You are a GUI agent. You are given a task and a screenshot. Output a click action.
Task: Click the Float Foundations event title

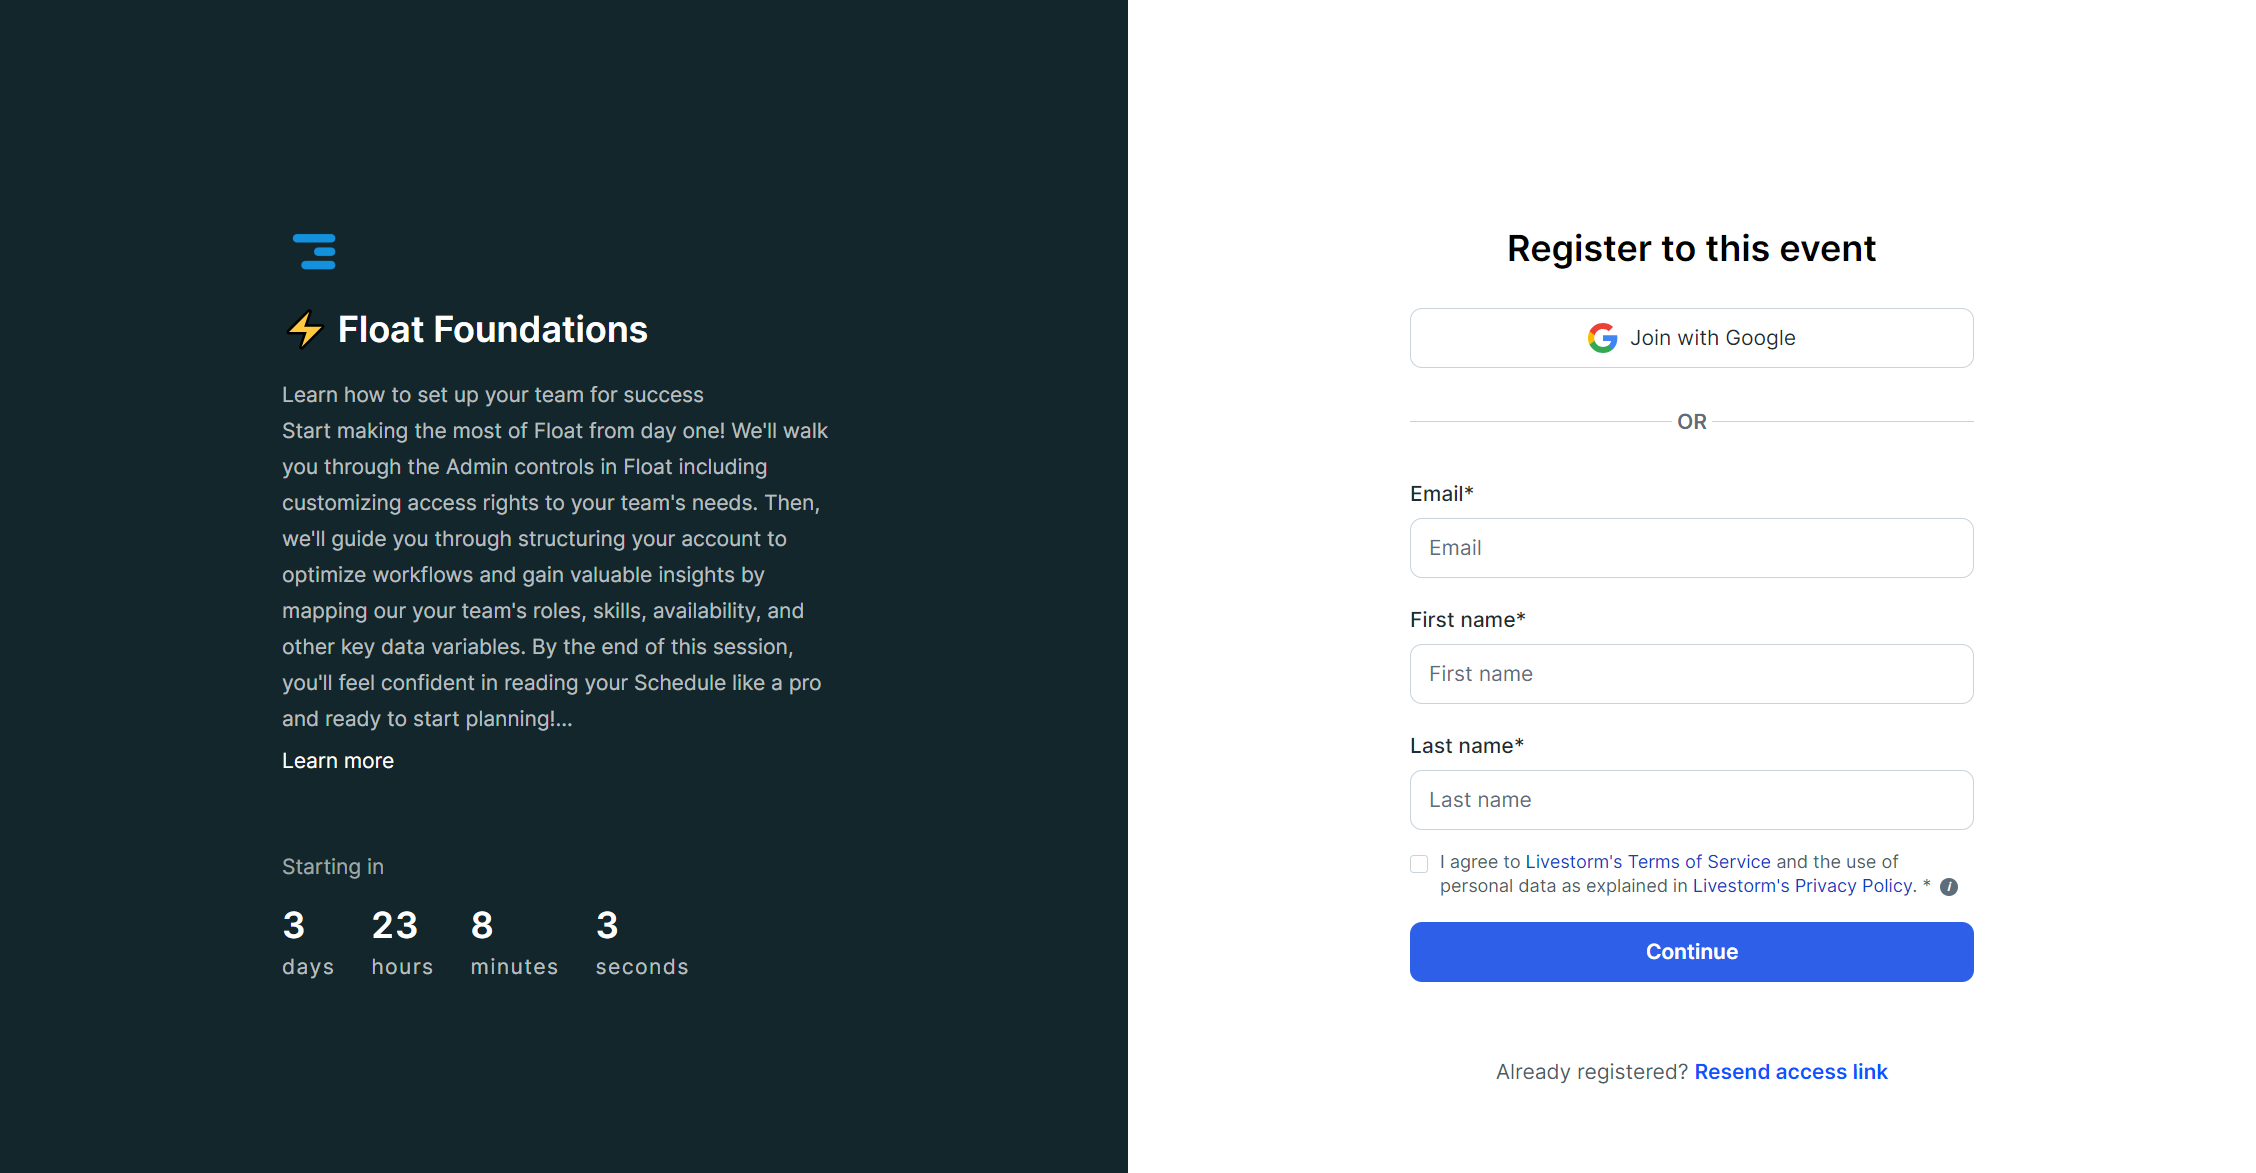pos(492,330)
